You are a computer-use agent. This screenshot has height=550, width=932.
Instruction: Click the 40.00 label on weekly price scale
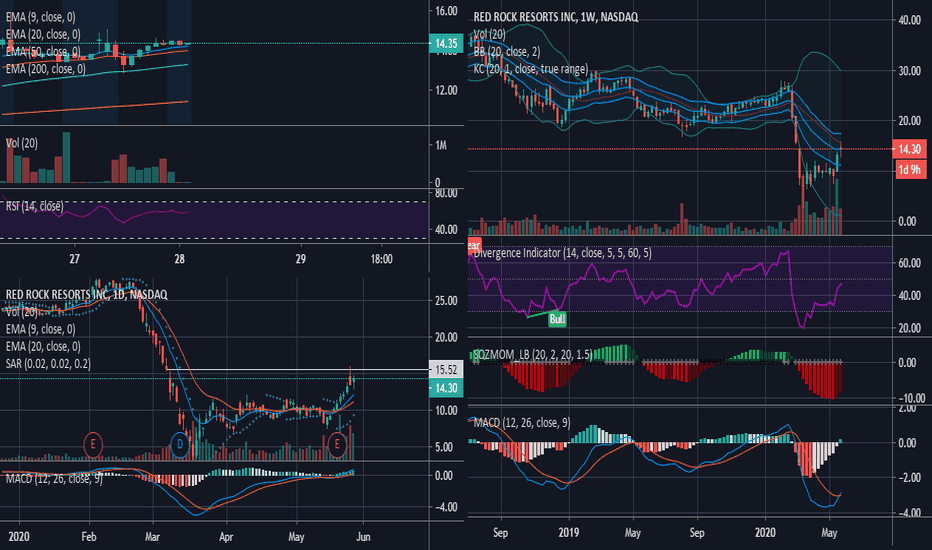[909, 20]
